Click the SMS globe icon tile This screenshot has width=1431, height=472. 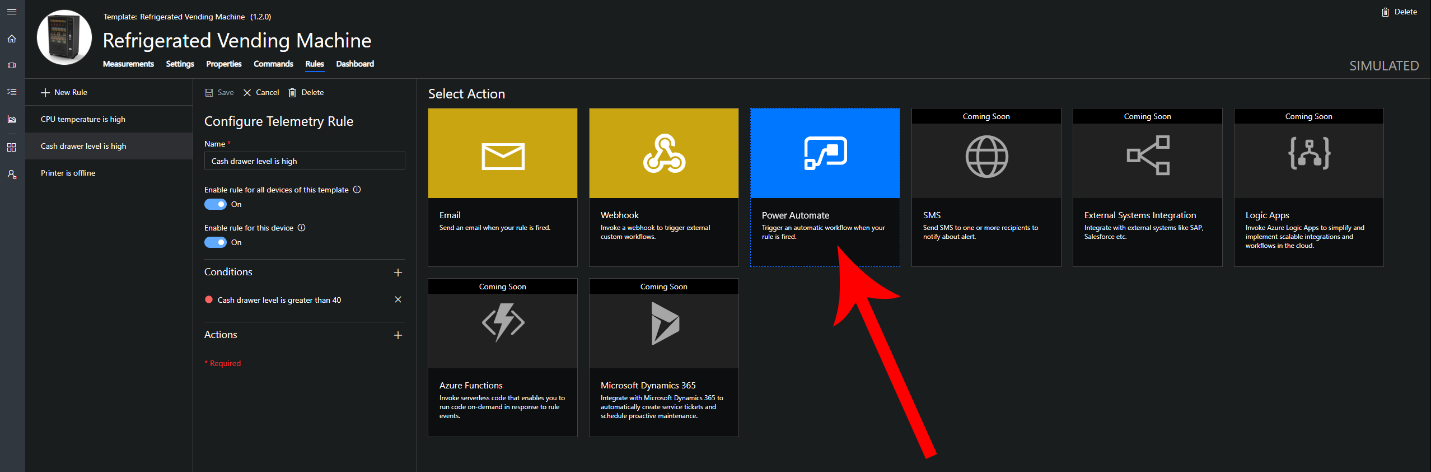click(986, 157)
